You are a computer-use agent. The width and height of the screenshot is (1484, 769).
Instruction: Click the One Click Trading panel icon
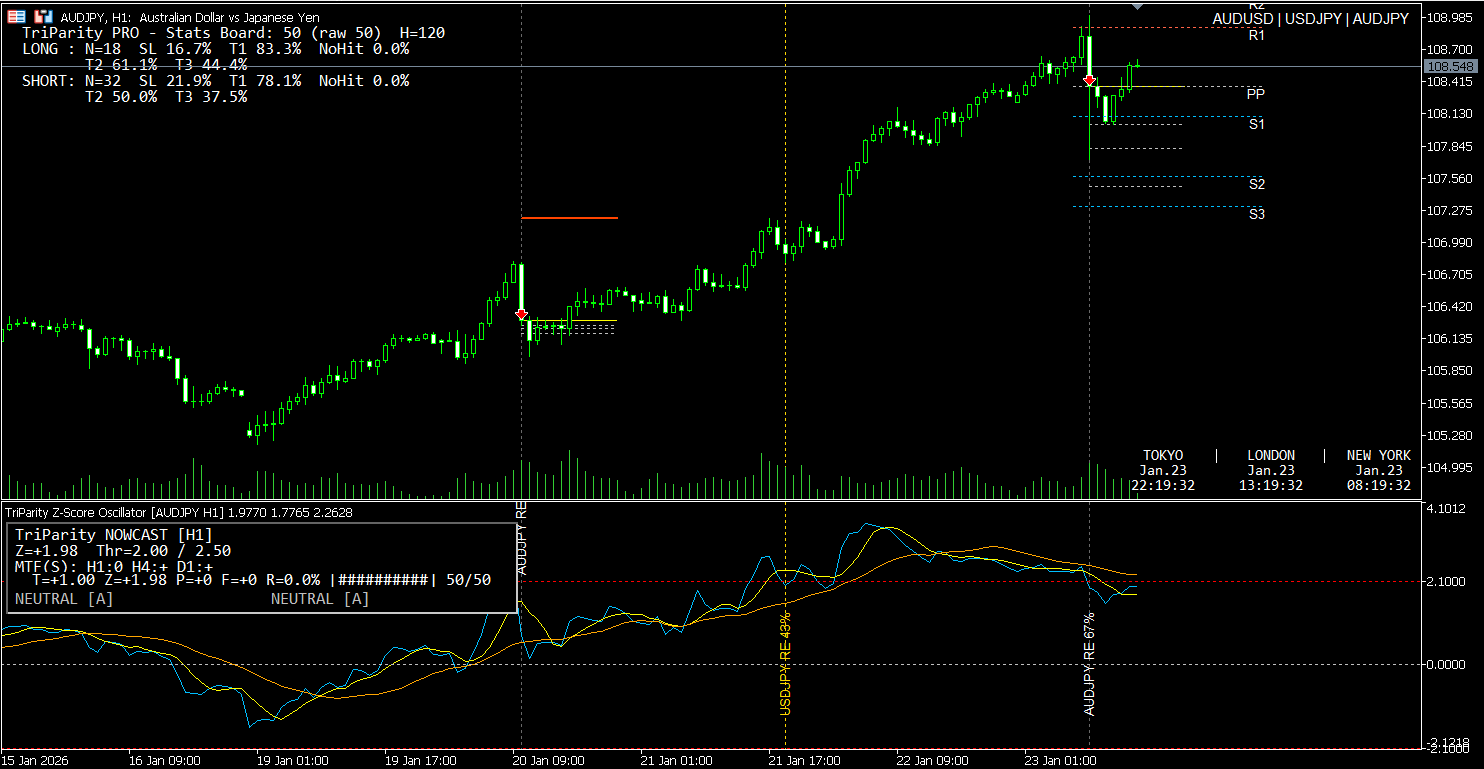tap(18, 17)
